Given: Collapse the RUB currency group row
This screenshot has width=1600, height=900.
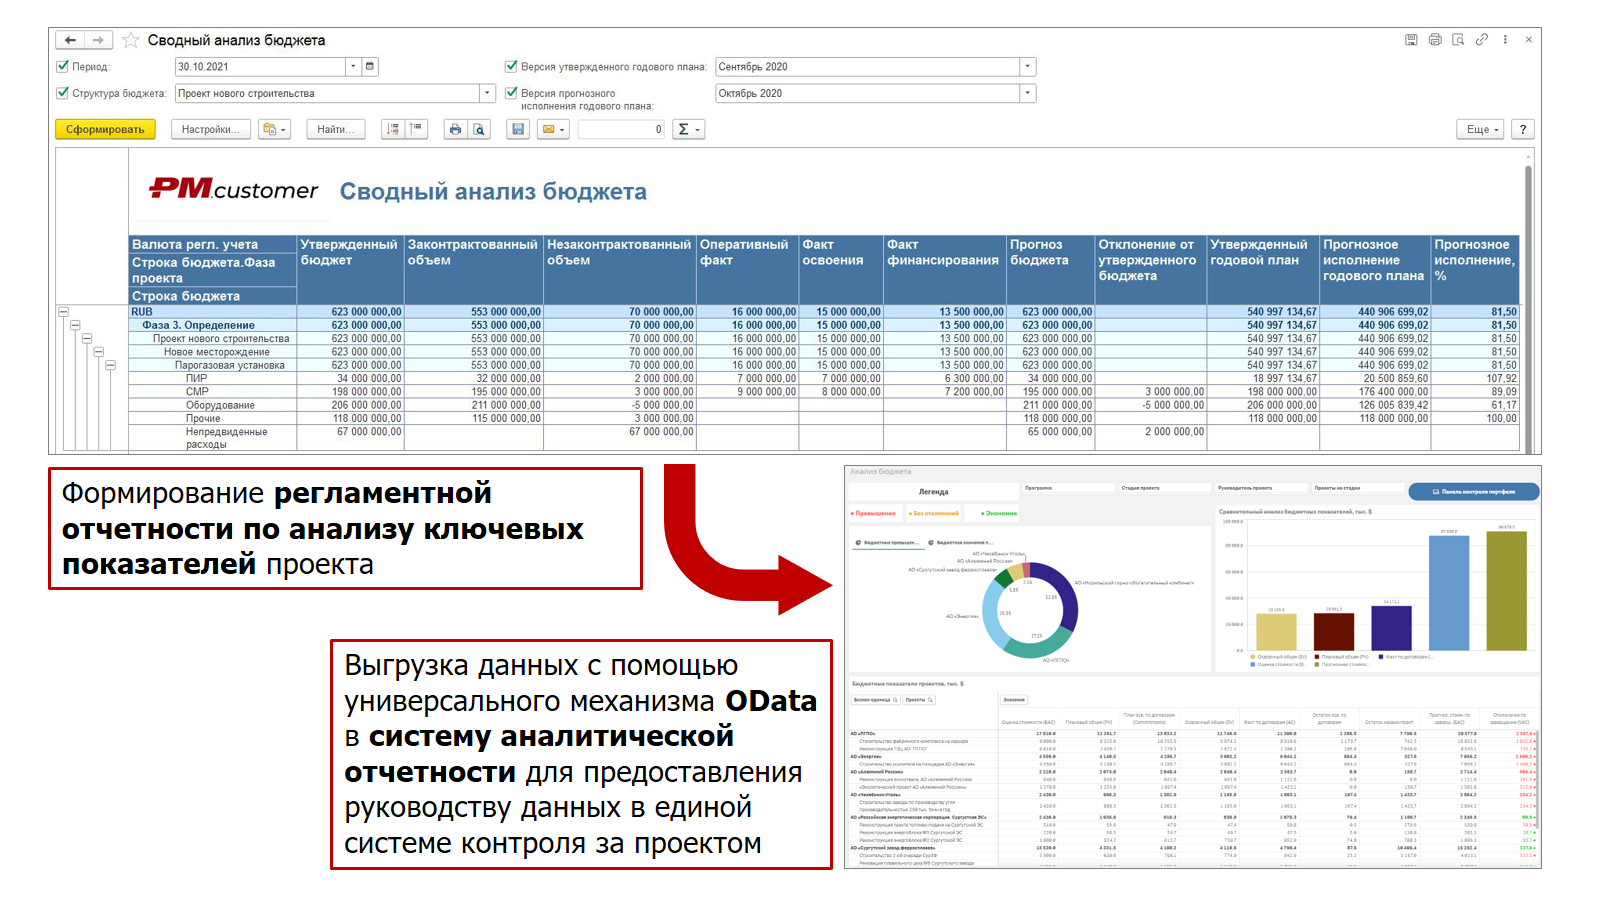Looking at the screenshot, I should [63, 312].
